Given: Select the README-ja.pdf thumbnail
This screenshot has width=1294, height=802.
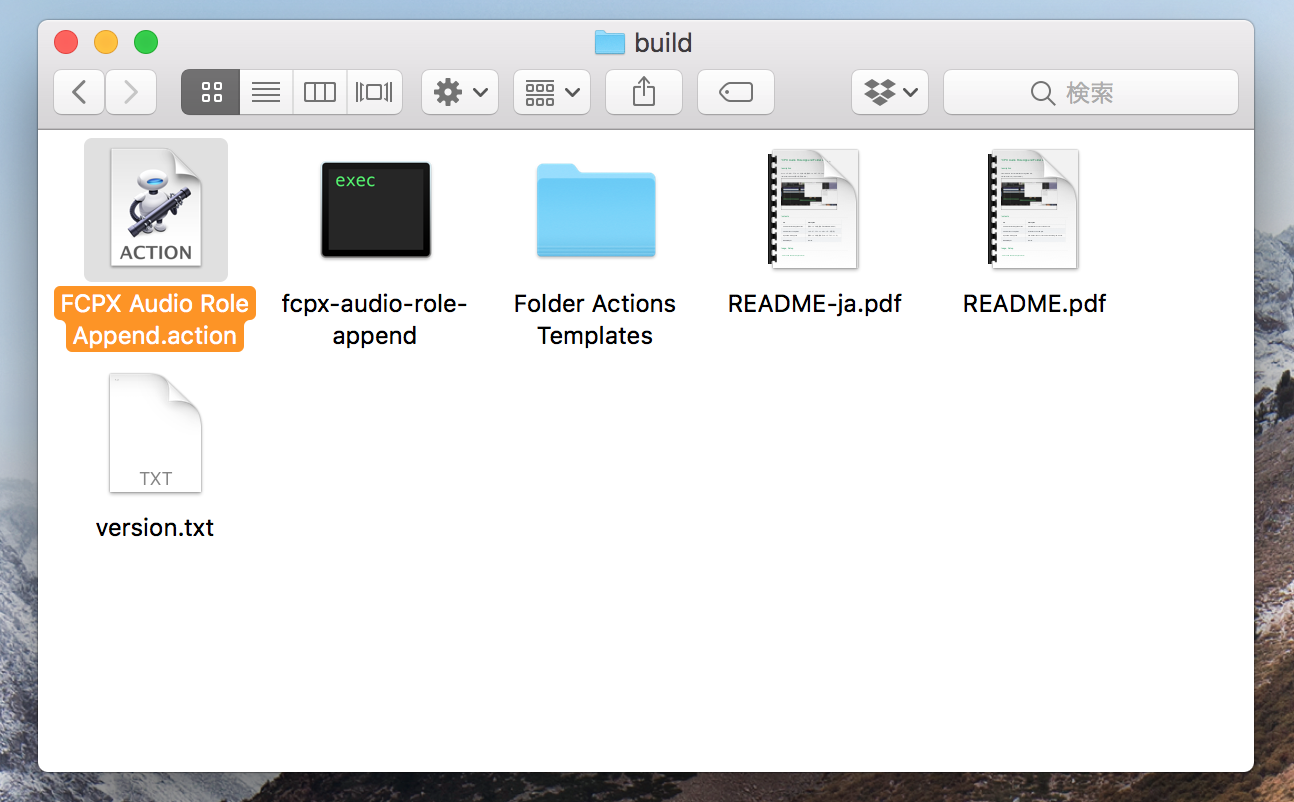Looking at the screenshot, I should click(x=814, y=209).
